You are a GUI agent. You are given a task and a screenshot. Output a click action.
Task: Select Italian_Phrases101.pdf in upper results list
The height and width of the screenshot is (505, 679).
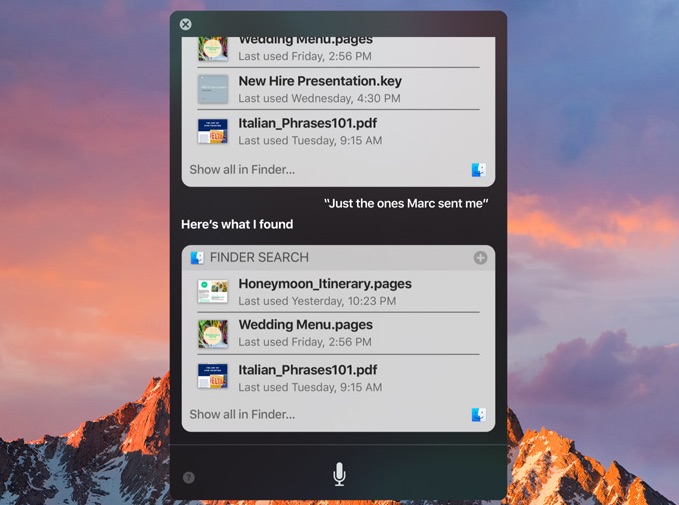pos(307,123)
